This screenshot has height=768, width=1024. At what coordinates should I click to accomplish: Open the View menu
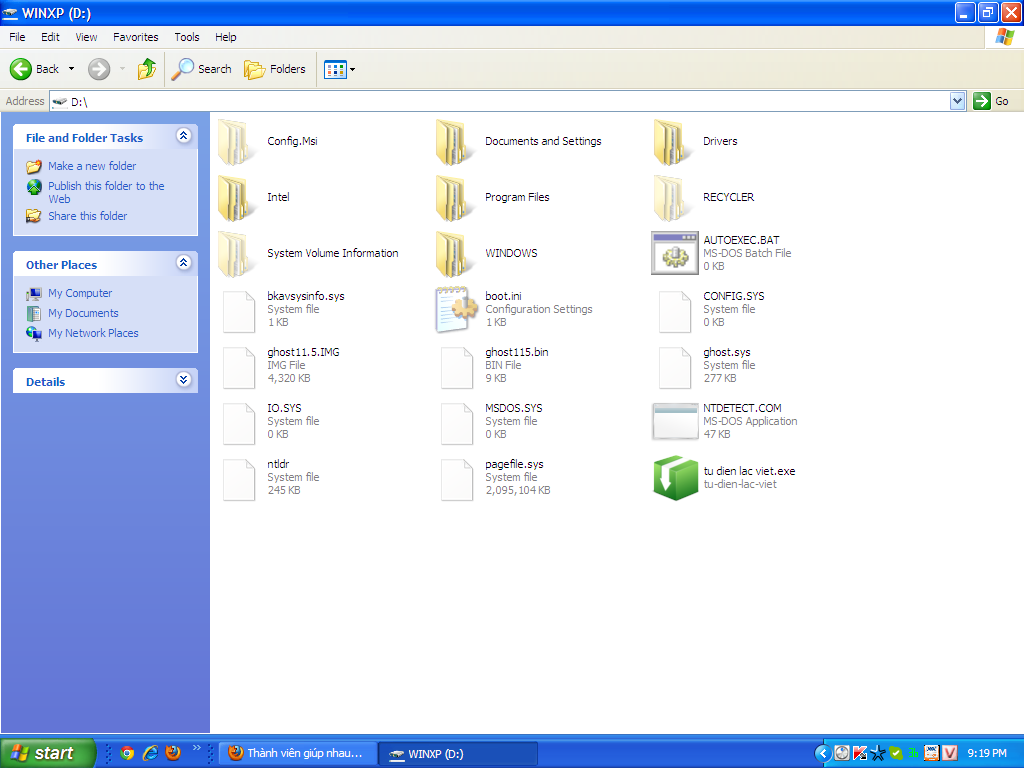(x=86, y=37)
